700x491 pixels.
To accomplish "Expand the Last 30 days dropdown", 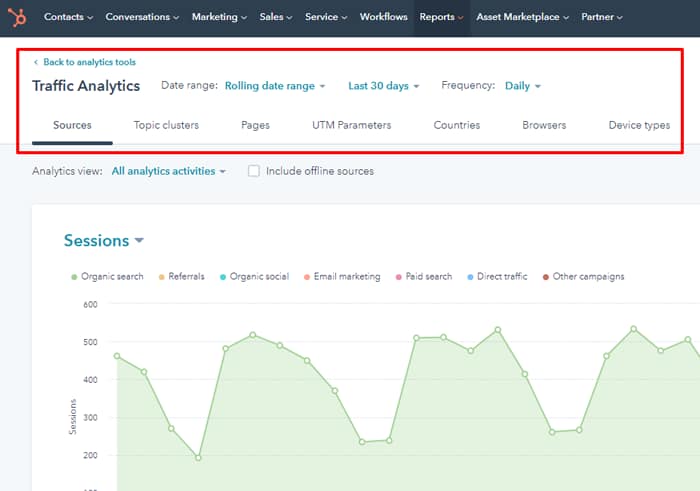I will 383,86.
